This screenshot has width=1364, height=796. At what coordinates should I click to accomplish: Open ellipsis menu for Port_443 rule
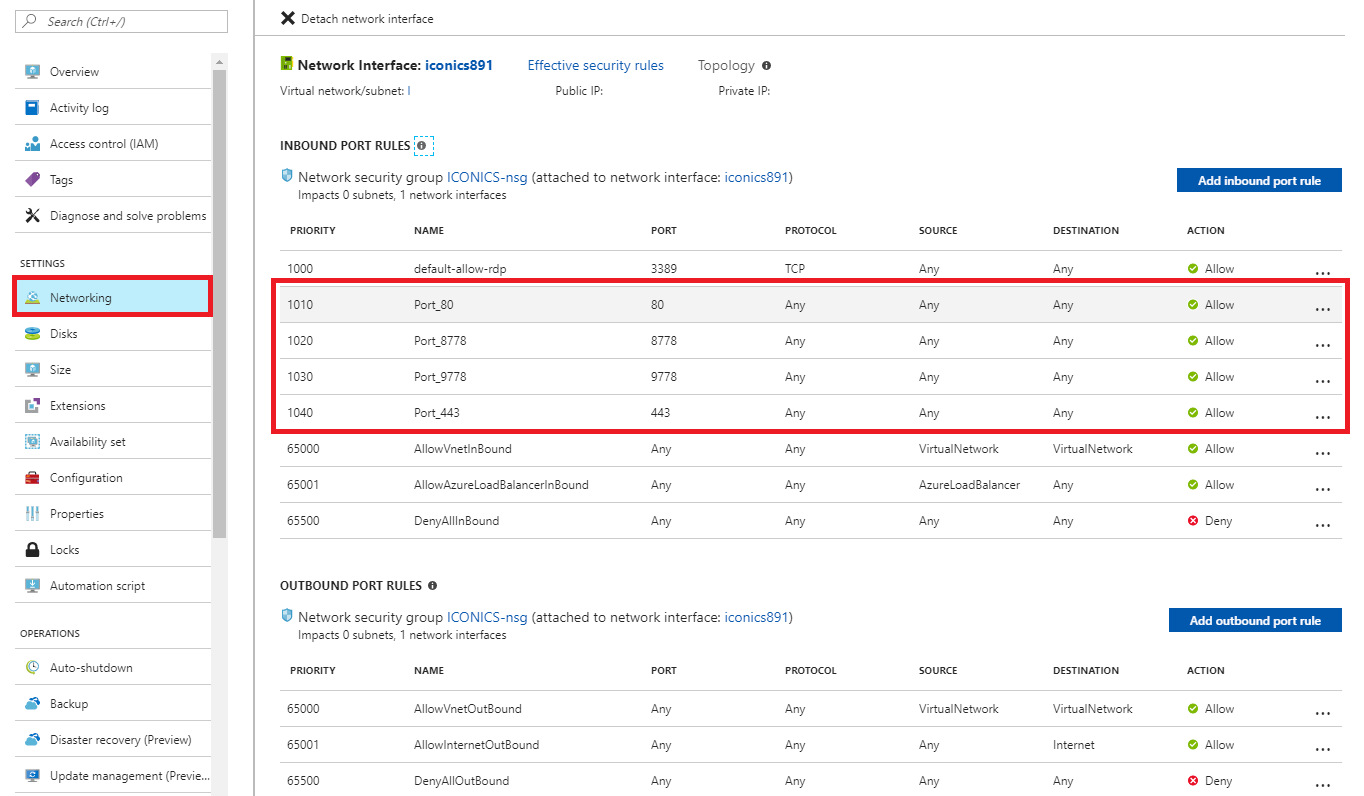point(1323,417)
